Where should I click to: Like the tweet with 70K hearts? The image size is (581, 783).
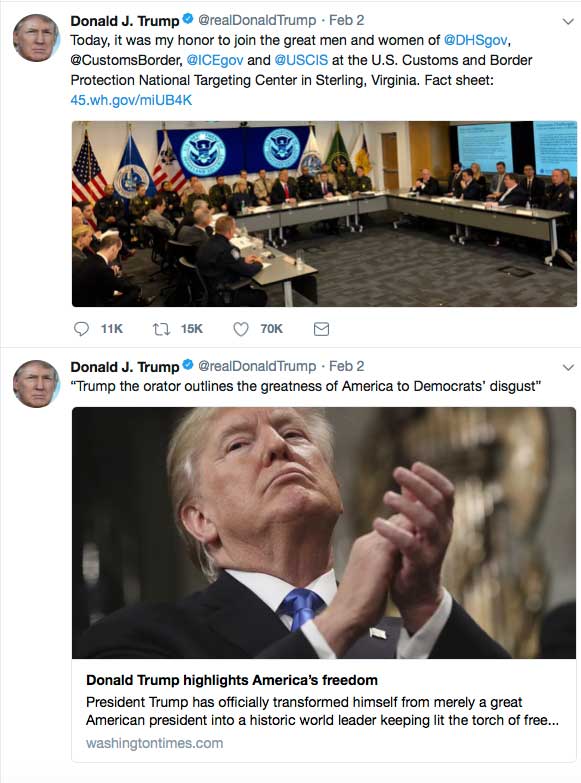pos(241,329)
